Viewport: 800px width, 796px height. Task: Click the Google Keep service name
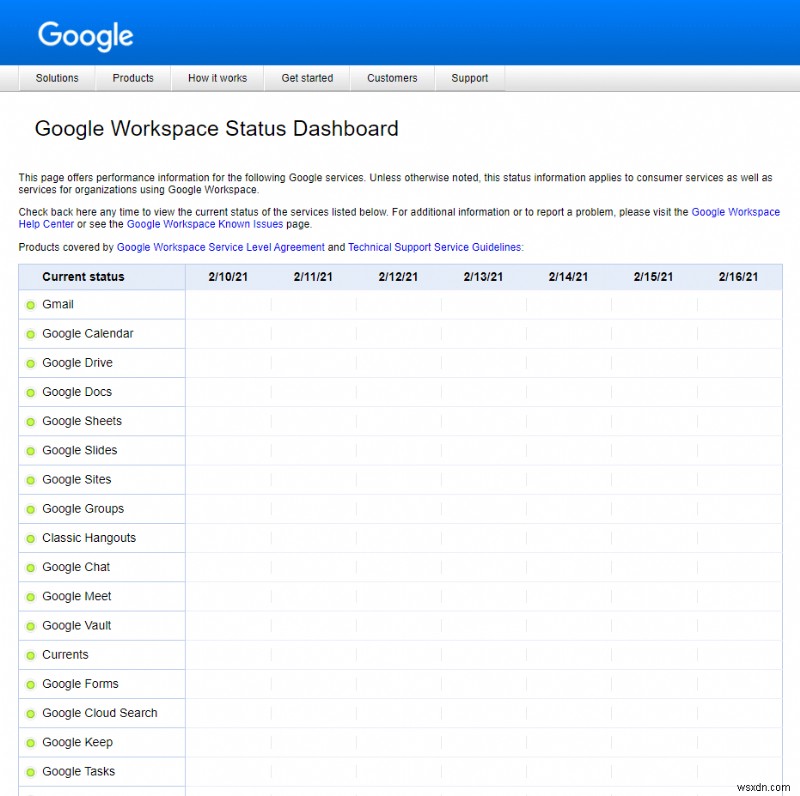77,742
